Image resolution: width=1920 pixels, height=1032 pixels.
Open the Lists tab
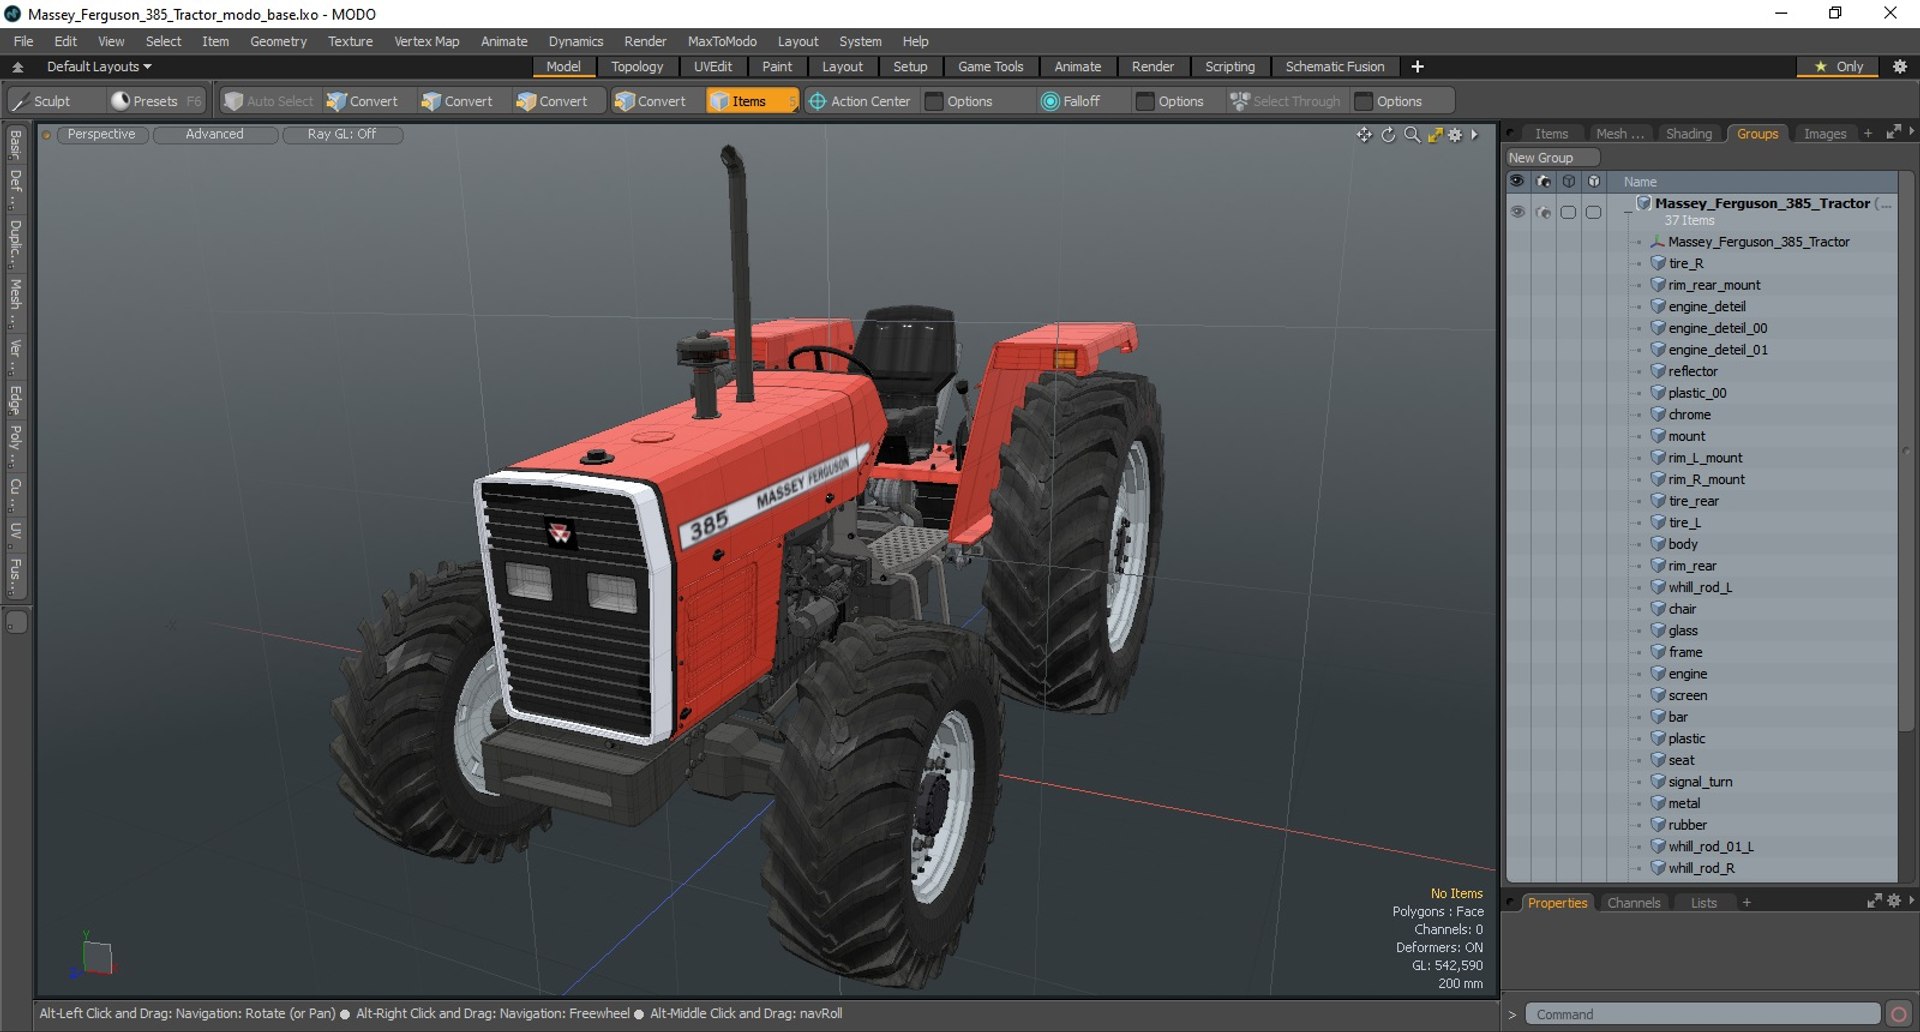click(x=1704, y=903)
